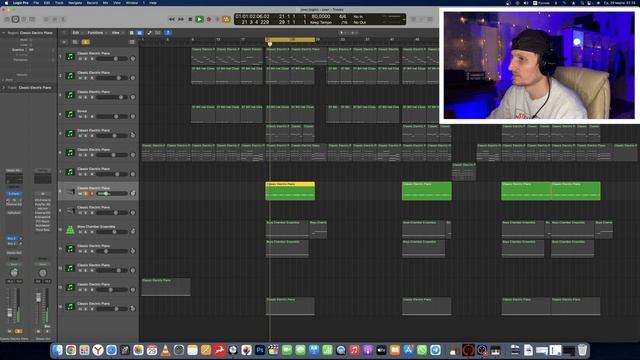Open the Keep Tempo mode dropdown in LCD
Image resolution: width=640 pixels, height=360 pixels.
click(320, 22)
